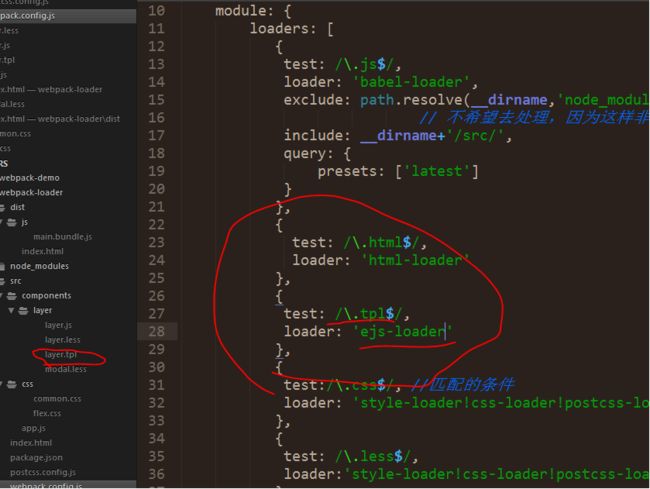Open the dist folder

(x=17, y=207)
